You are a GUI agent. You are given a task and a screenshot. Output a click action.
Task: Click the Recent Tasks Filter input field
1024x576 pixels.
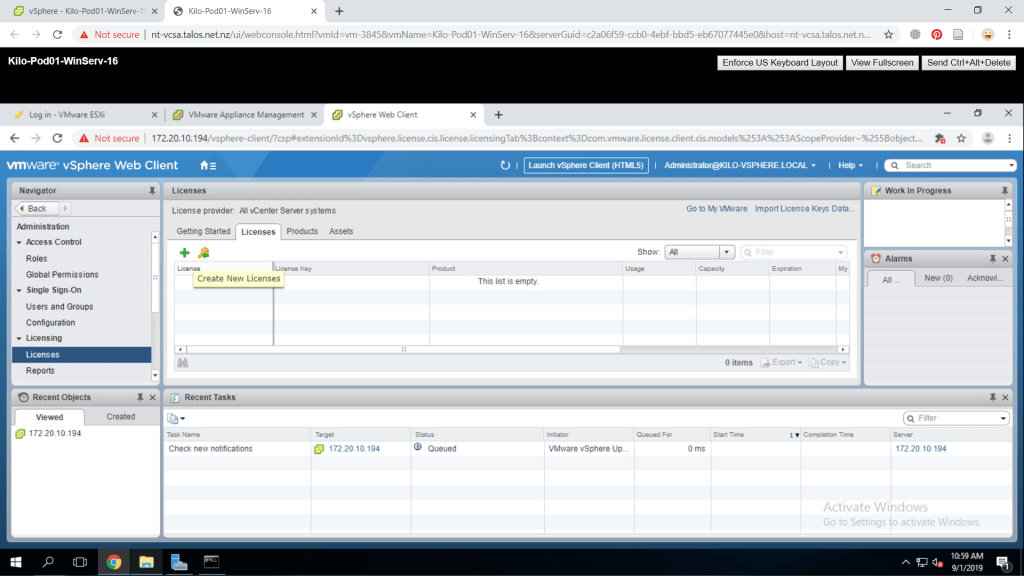(x=956, y=418)
